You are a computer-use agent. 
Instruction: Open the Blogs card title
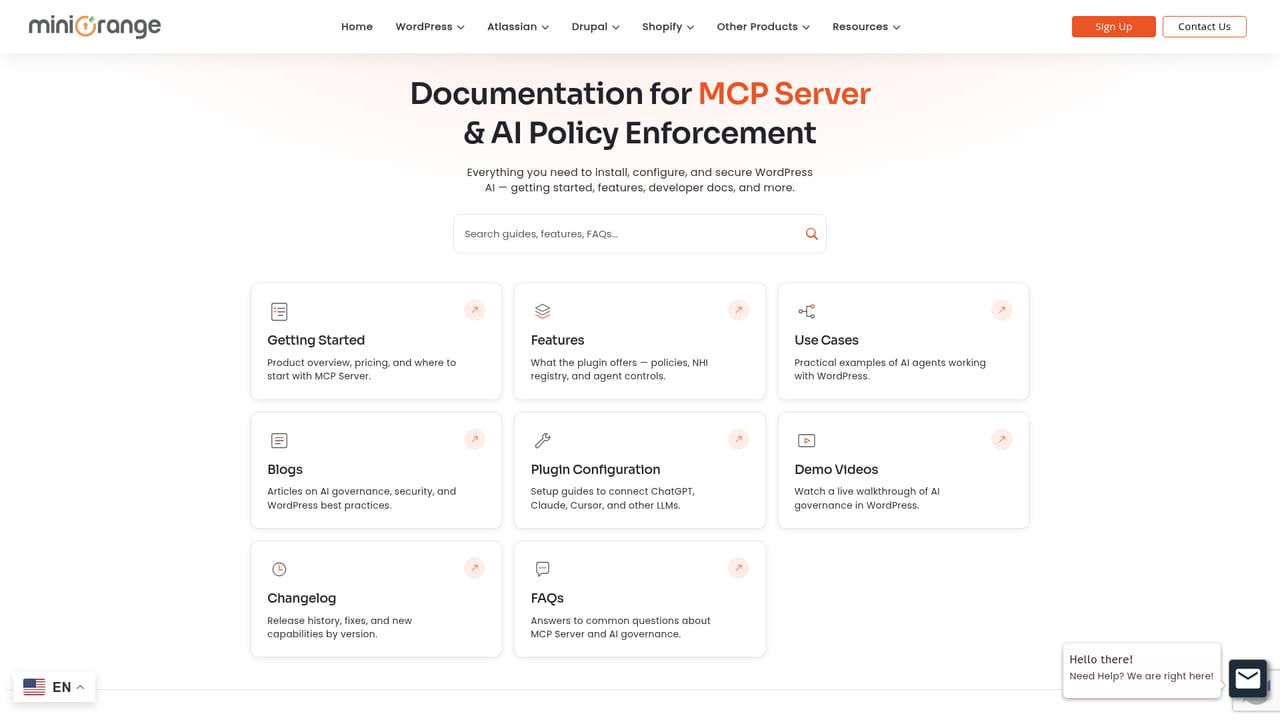[x=285, y=469]
